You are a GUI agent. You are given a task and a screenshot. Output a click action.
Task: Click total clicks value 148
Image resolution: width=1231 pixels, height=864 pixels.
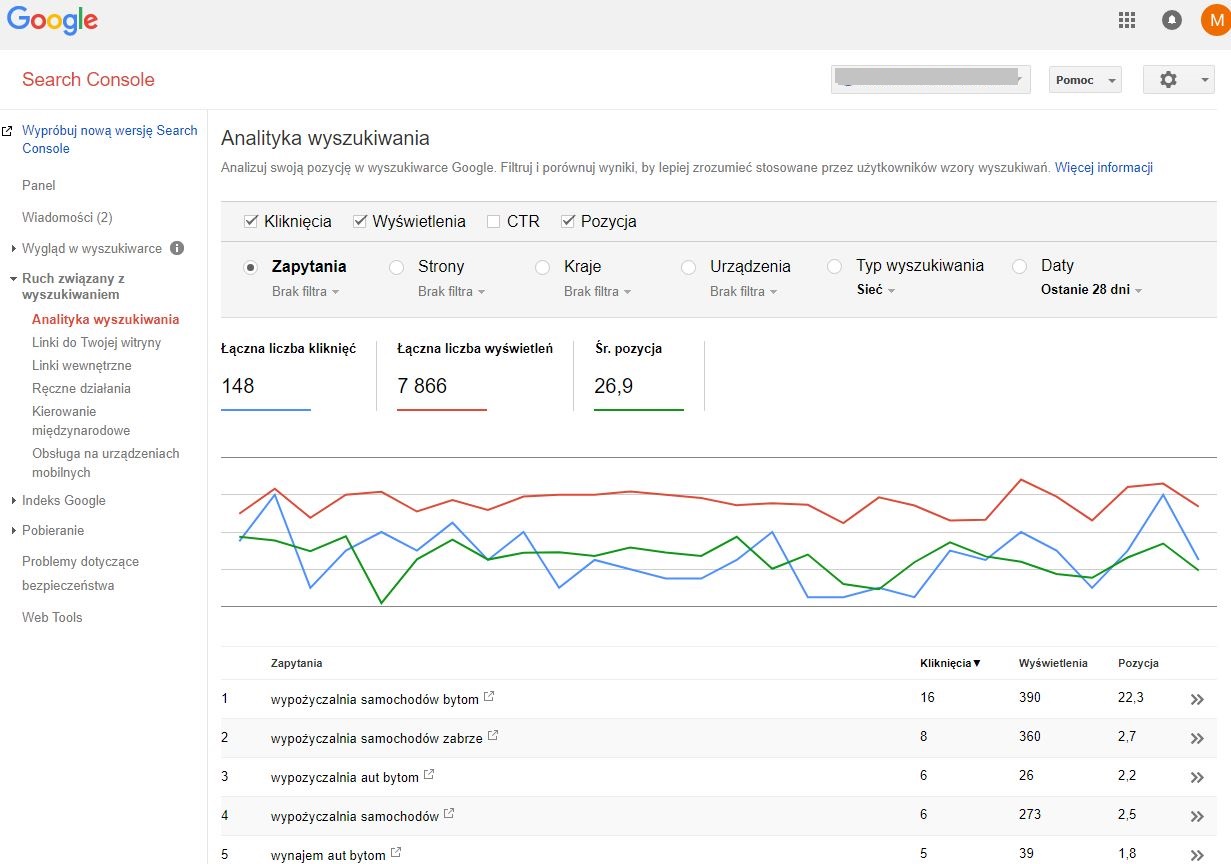point(238,386)
